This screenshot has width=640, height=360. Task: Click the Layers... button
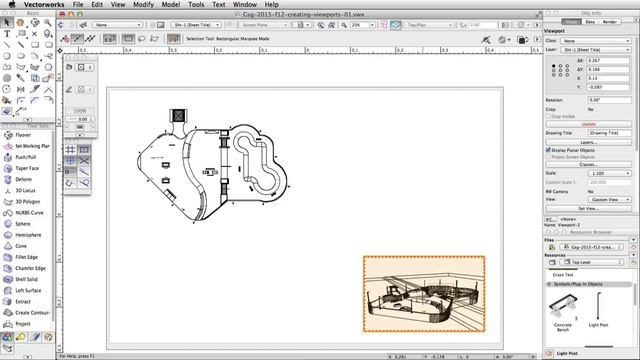pyautogui.click(x=588, y=142)
